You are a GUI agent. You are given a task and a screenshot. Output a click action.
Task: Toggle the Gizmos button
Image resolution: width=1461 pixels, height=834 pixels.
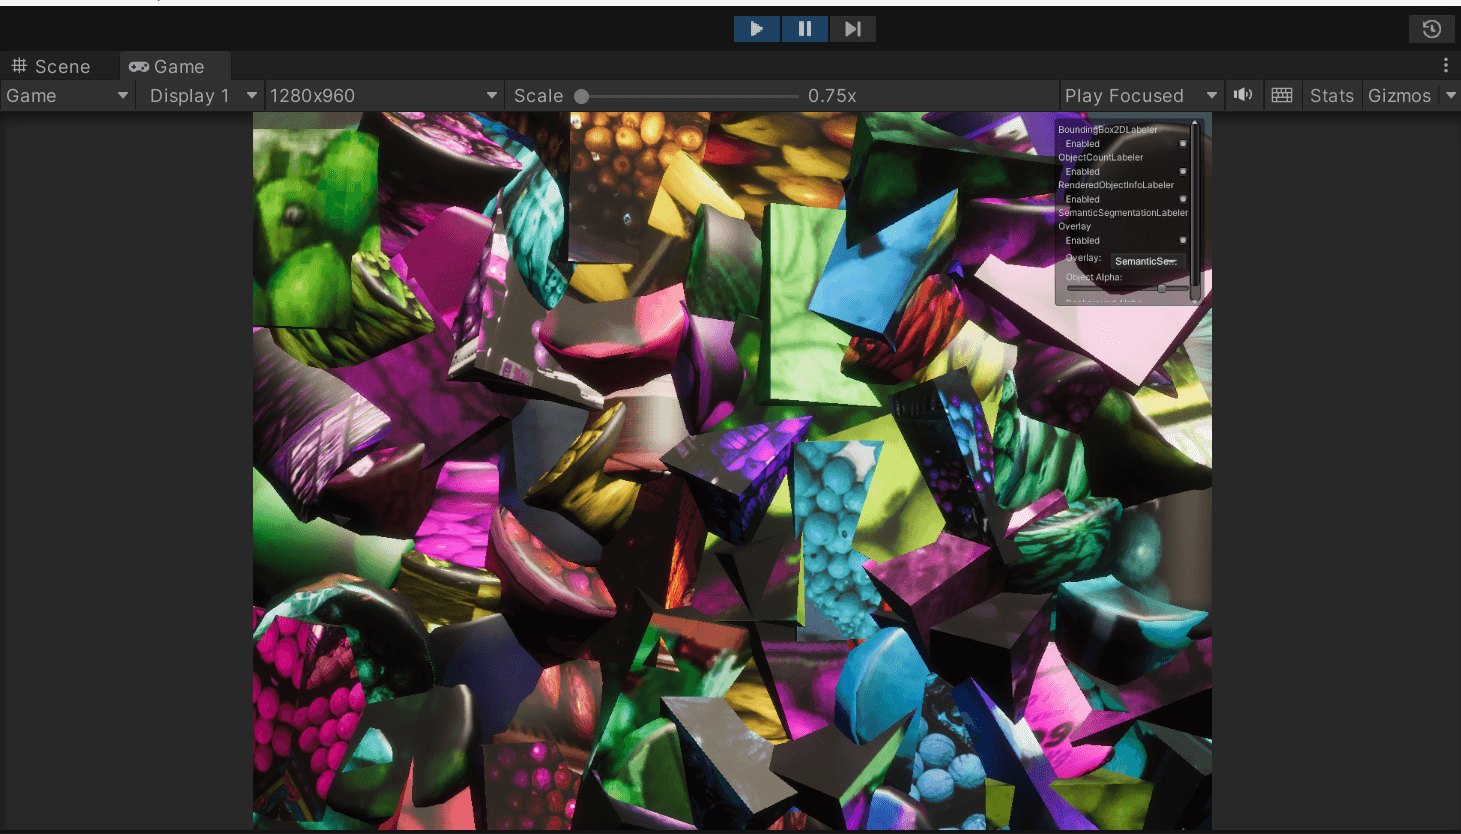point(1400,96)
